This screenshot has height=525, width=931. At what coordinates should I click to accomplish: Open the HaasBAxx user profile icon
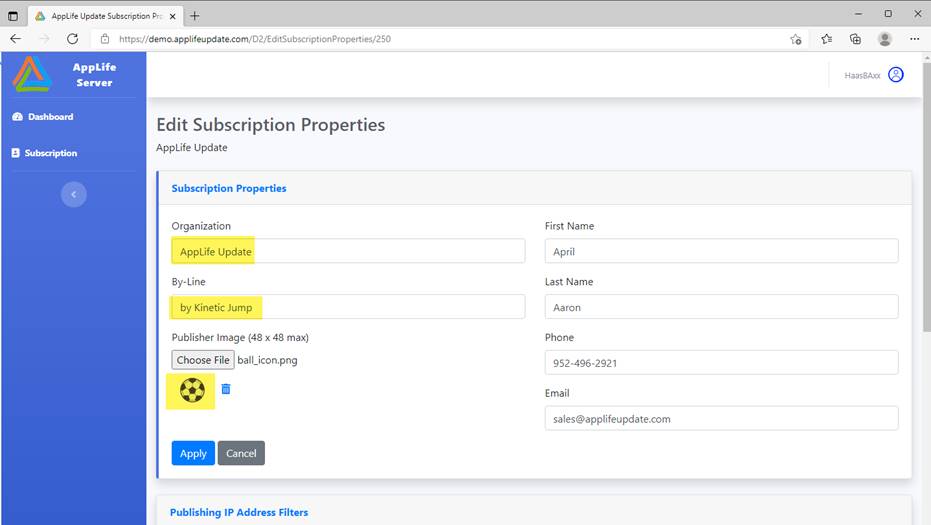point(895,75)
